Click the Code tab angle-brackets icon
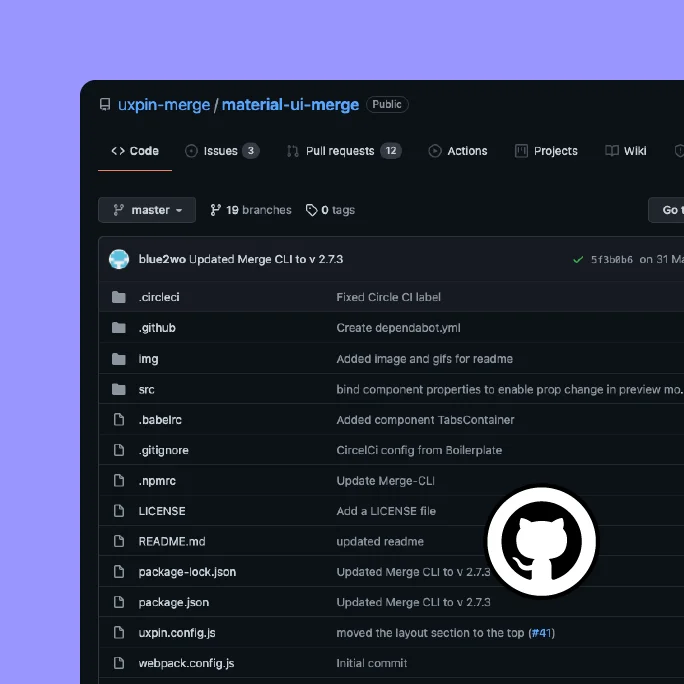This screenshot has height=684, width=684. [x=118, y=151]
